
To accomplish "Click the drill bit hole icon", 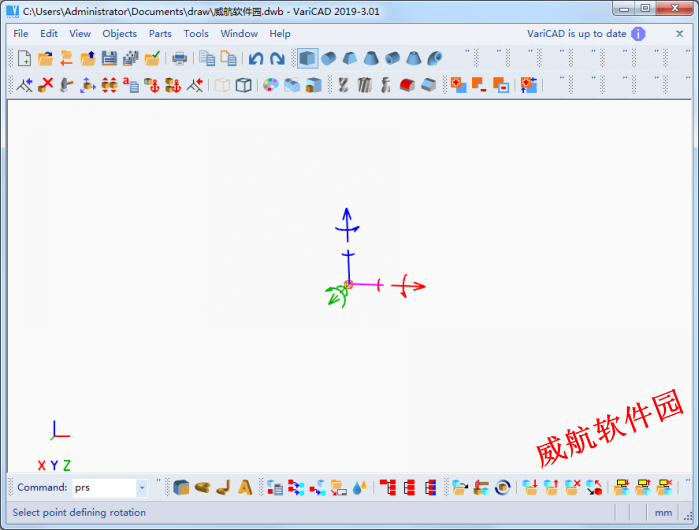I will click(343, 84).
